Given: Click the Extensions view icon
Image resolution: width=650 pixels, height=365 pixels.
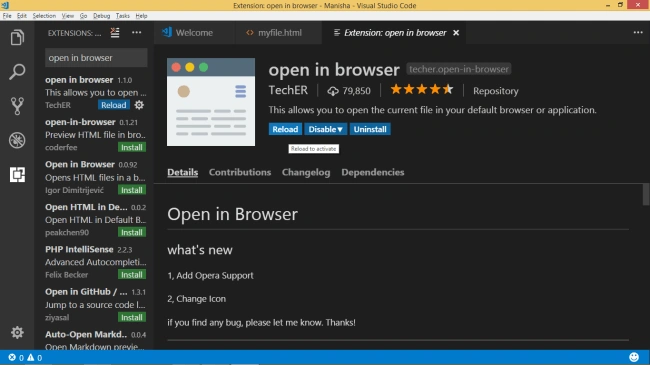Looking at the screenshot, I should (x=17, y=175).
